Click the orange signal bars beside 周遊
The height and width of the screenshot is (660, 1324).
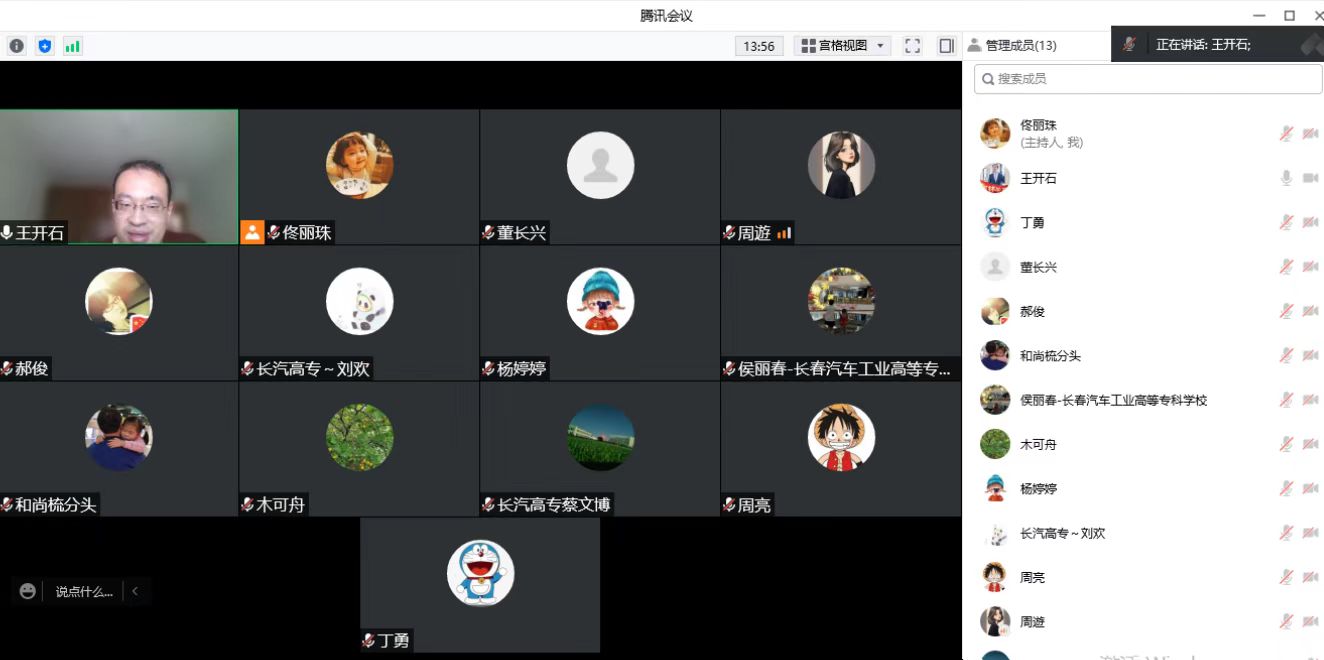click(x=784, y=233)
